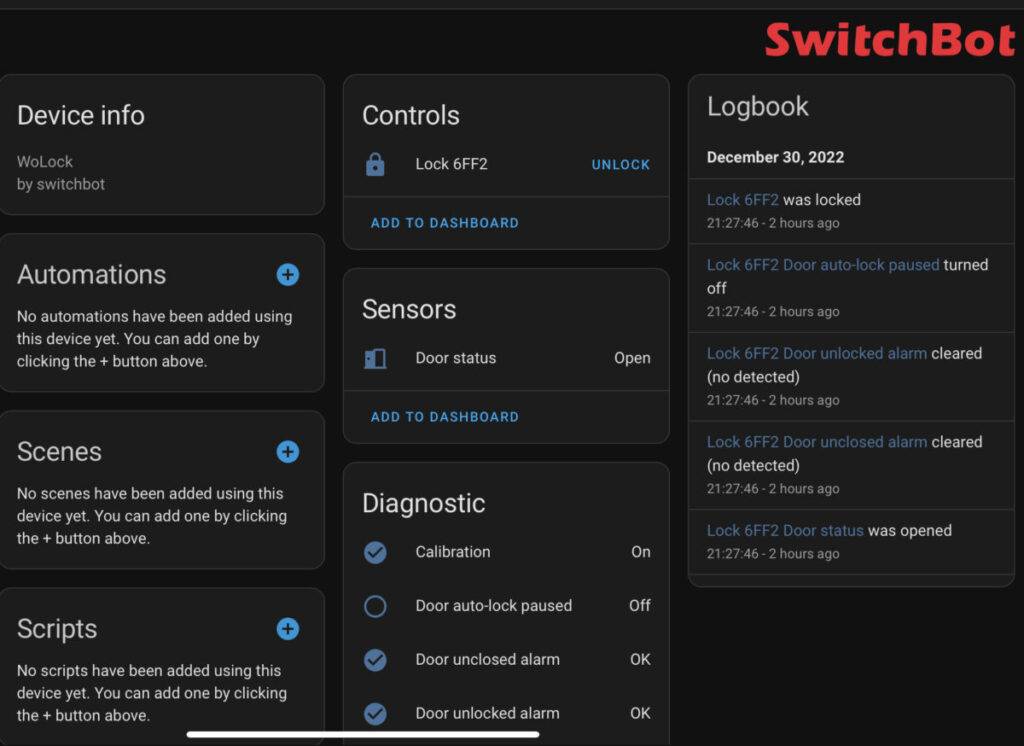Add the Controls card to dashboard
The image size is (1024, 746).
(443, 222)
